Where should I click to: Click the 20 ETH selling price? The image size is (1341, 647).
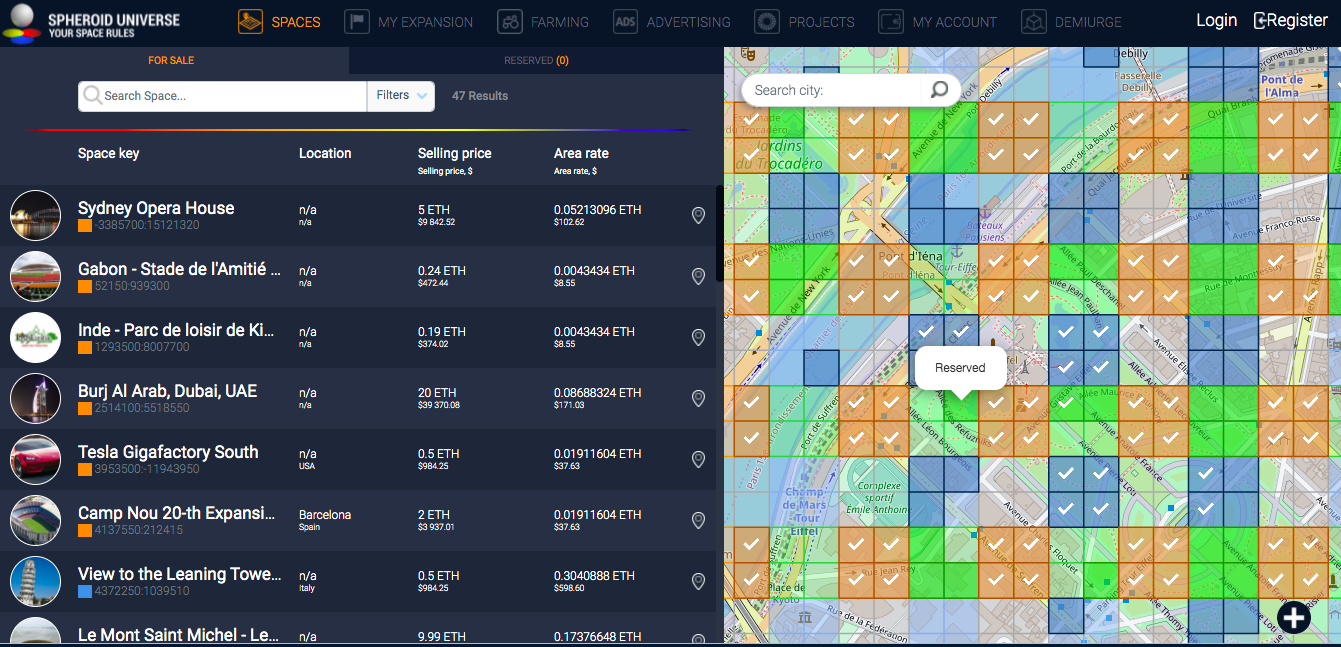pos(437,393)
